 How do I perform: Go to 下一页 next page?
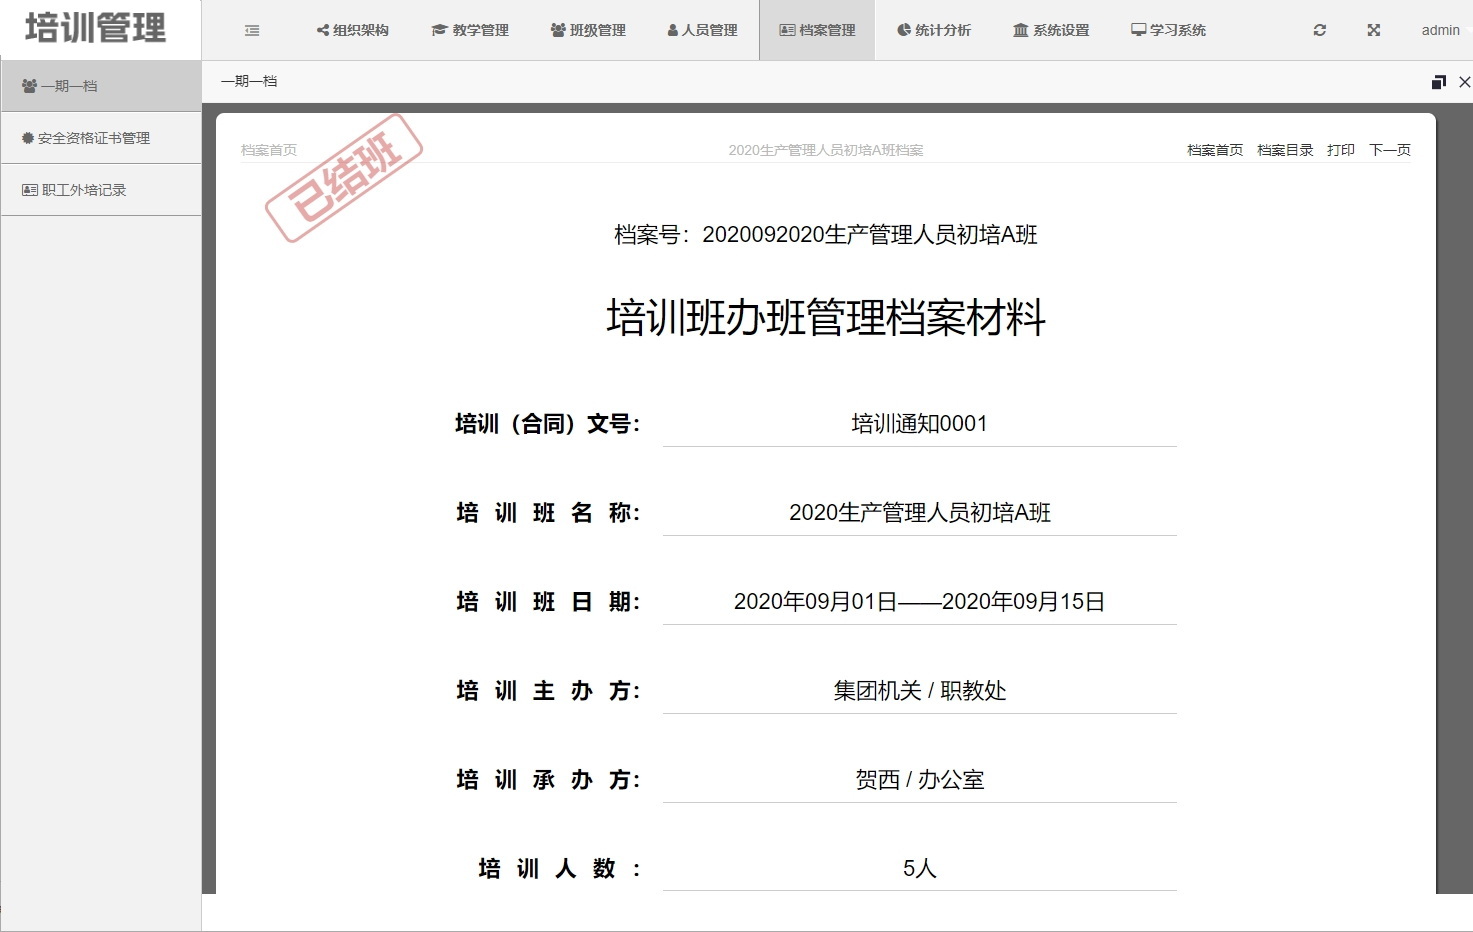click(1389, 150)
